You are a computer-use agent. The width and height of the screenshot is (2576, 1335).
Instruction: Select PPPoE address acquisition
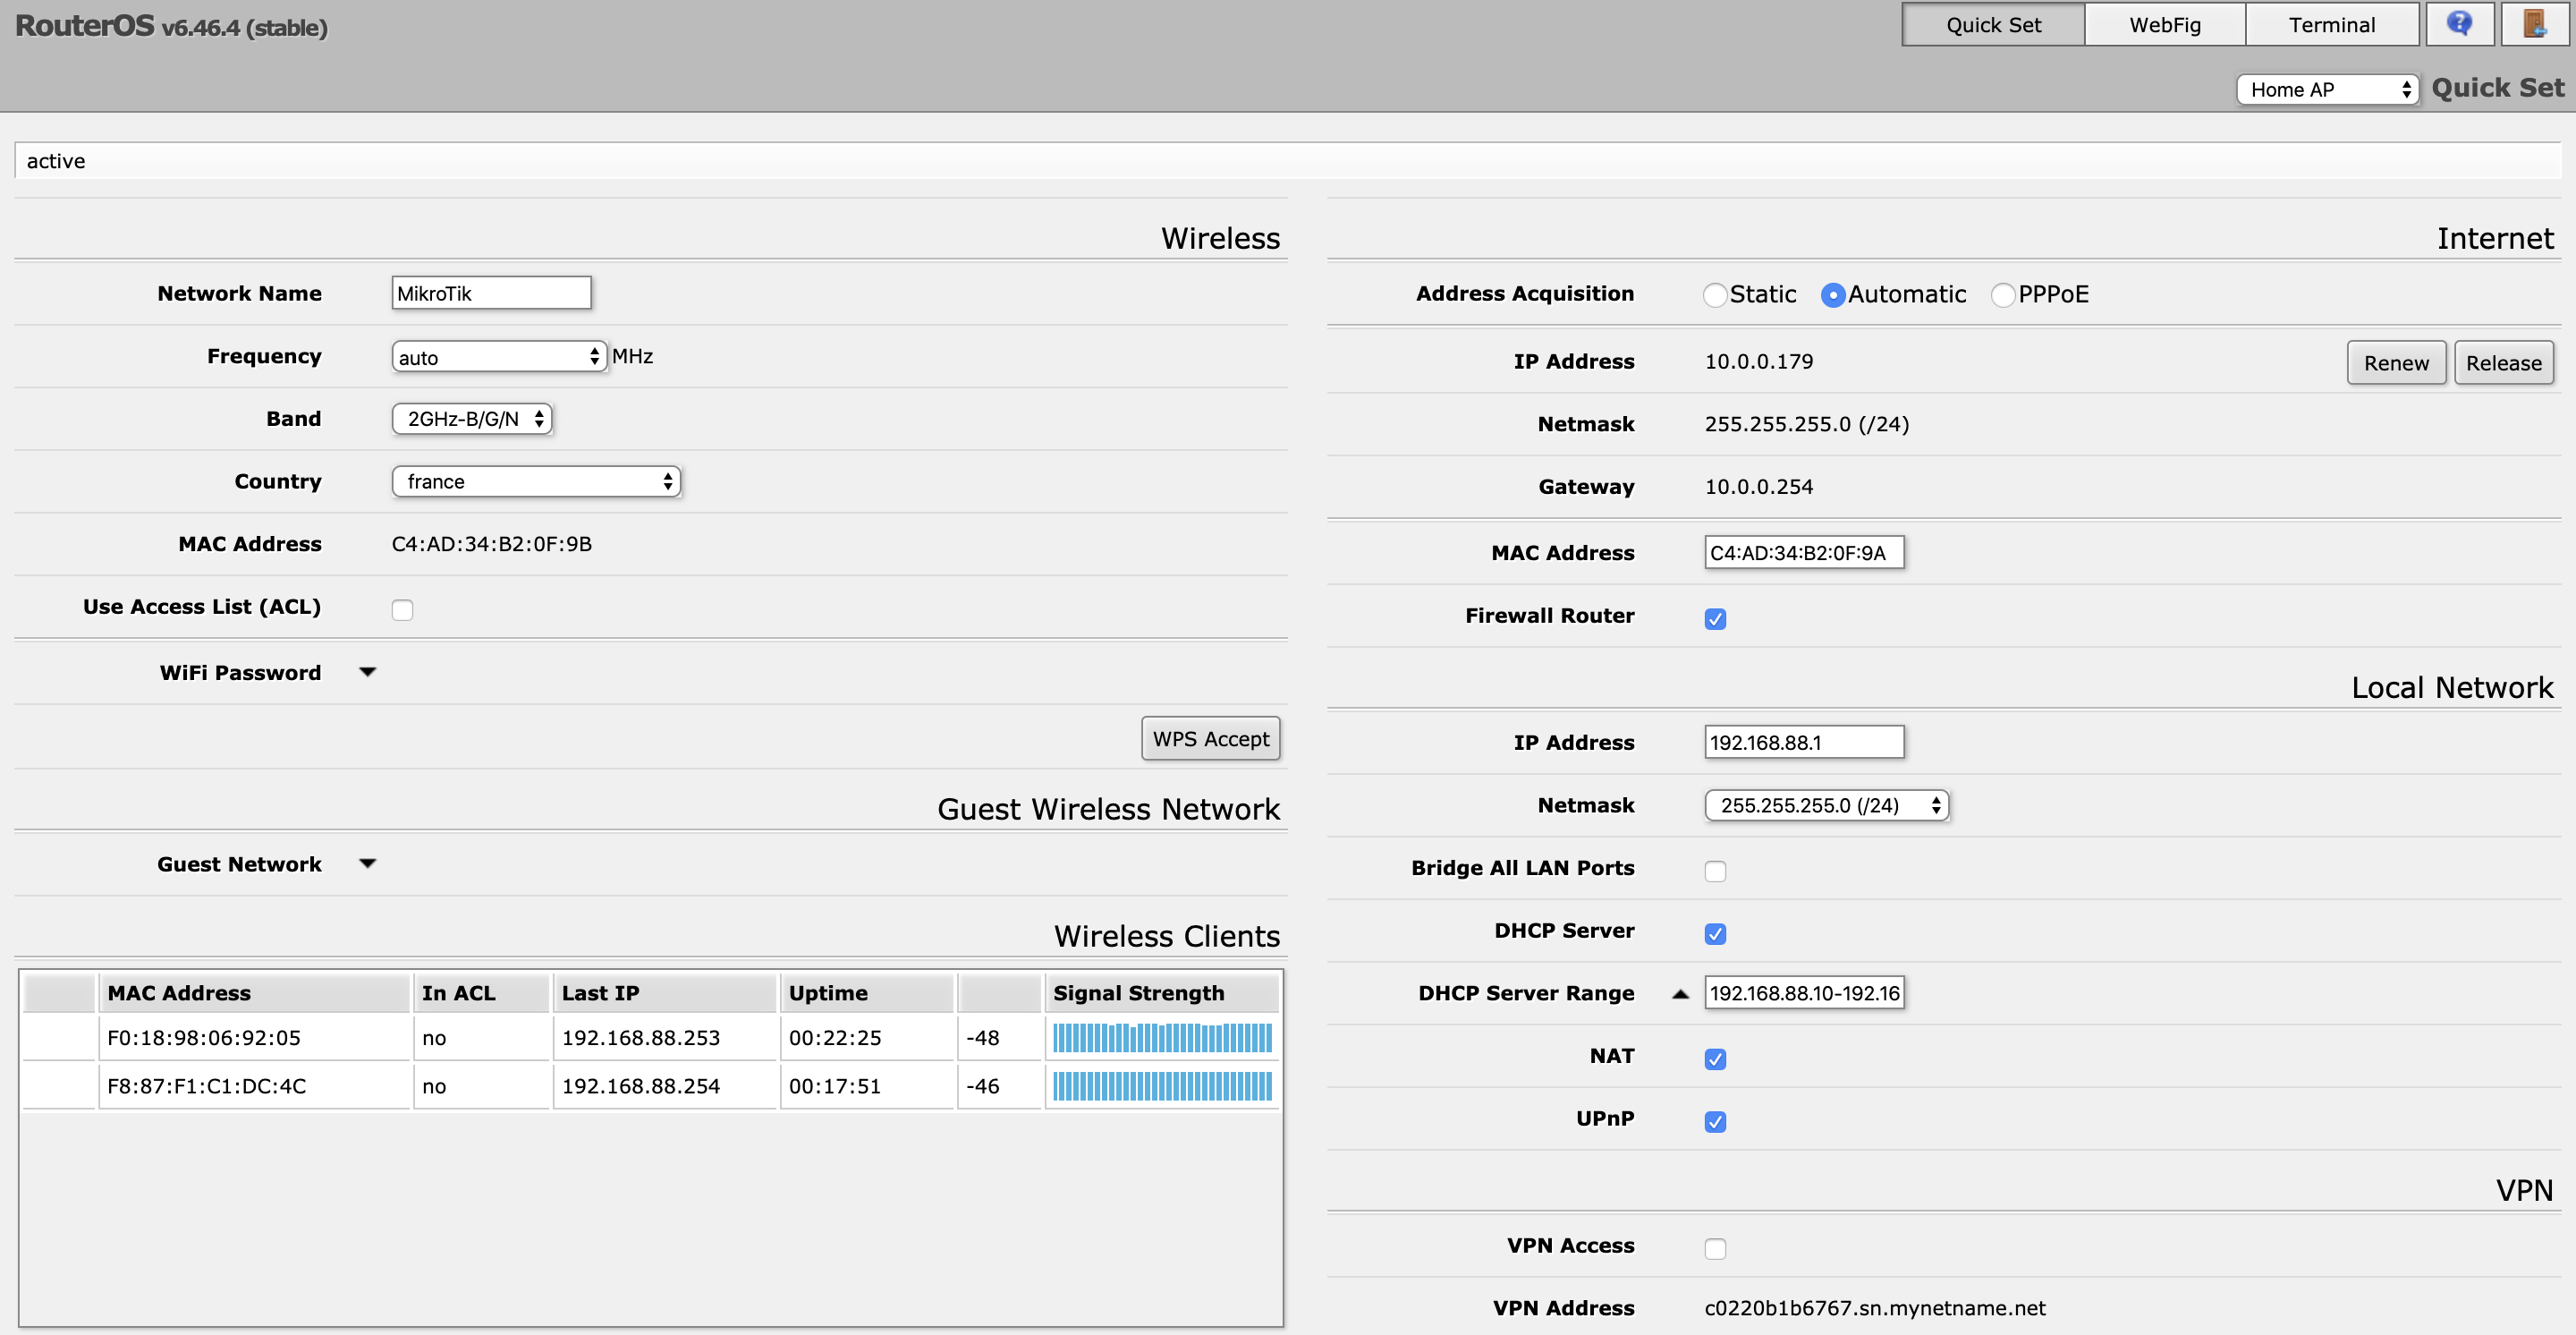pos(2003,295)
